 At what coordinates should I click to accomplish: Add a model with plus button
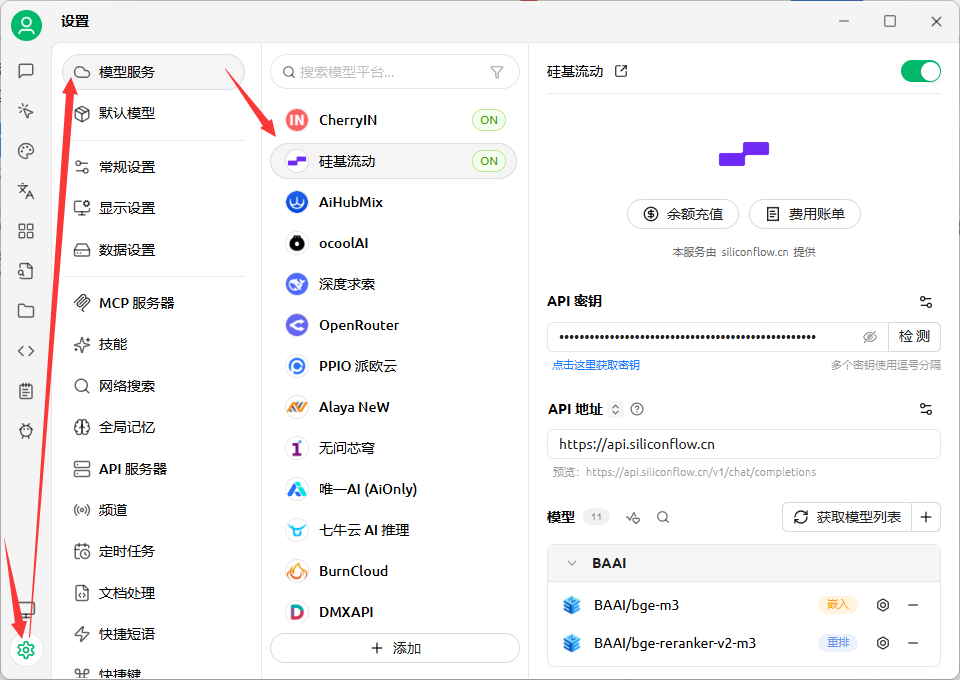click(x=926, y=517)
